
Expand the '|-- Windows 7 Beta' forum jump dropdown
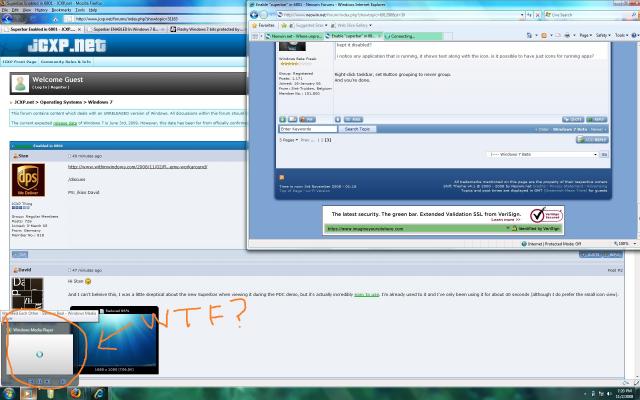(x=542, y=155)
